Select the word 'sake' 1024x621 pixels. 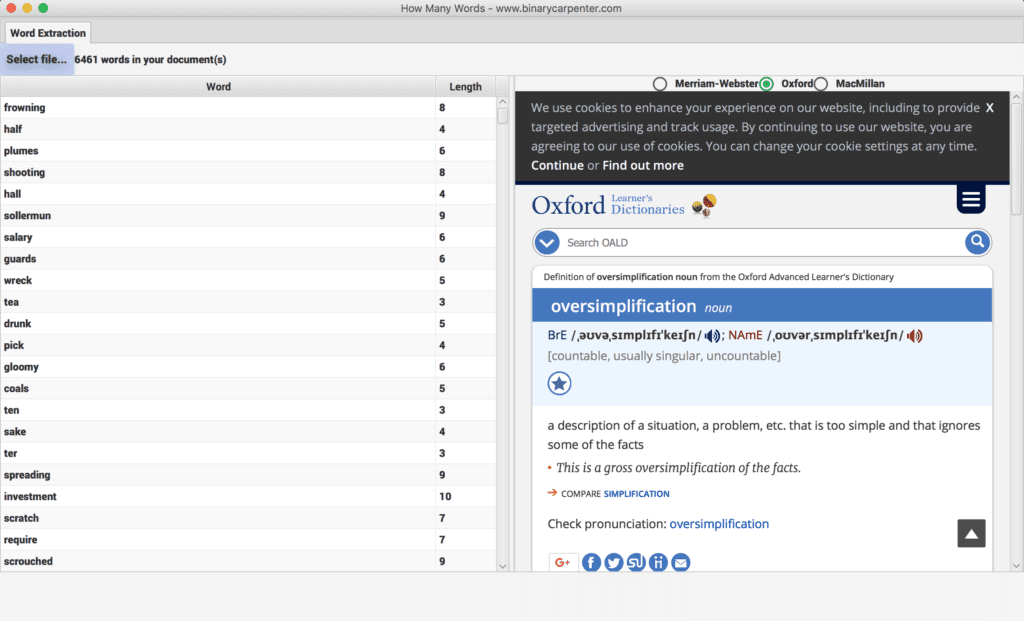coord(14,432)
